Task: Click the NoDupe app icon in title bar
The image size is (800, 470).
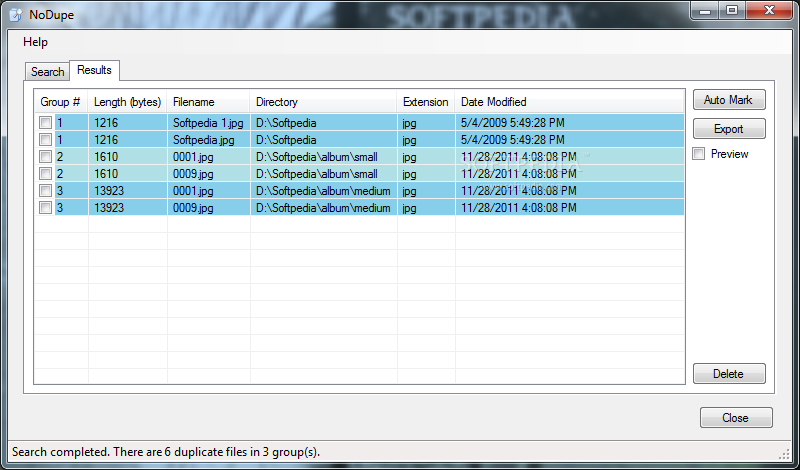Action: click(16, 14)
